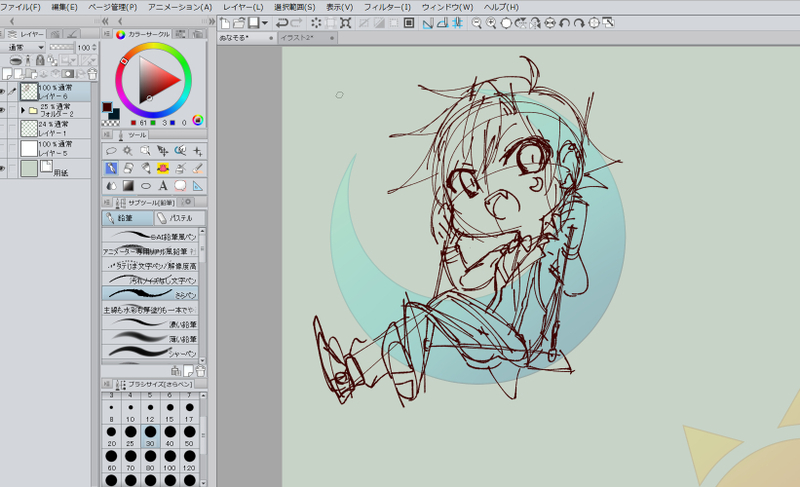Rotate canvas left with toolbar icon
Screen dimensions: 800x487
[x=565, y=23]
